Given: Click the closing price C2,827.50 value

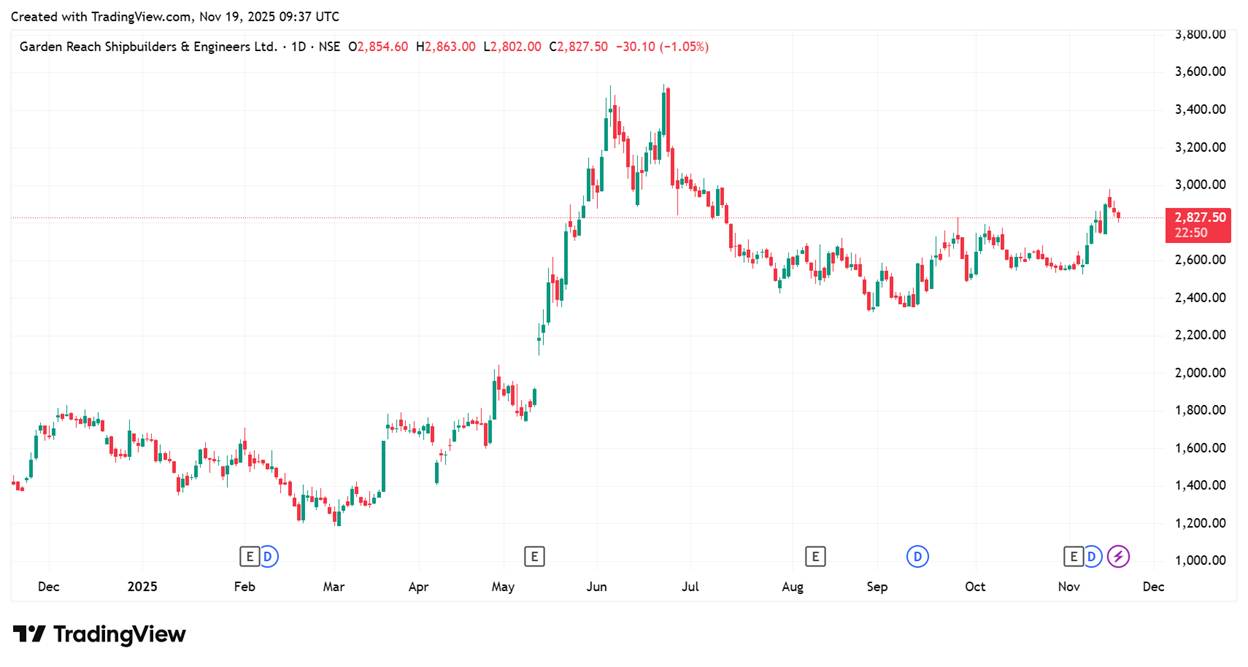Looking at the screenshot, I should click(578, 46).
